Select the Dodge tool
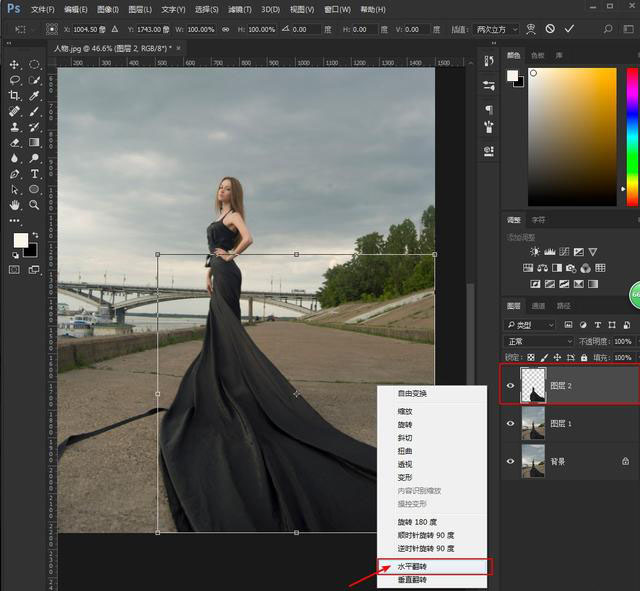640x591 pixels. (x=34, y=158)
